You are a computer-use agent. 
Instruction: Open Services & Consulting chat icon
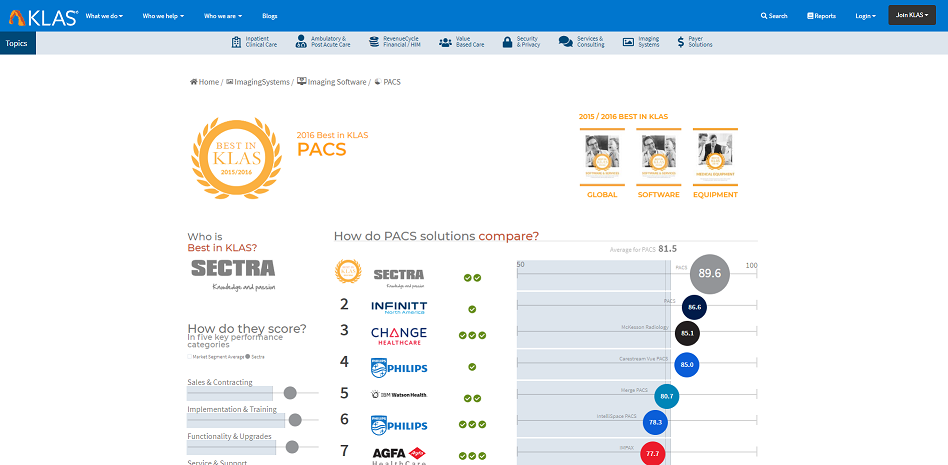(x=565, y=42)
